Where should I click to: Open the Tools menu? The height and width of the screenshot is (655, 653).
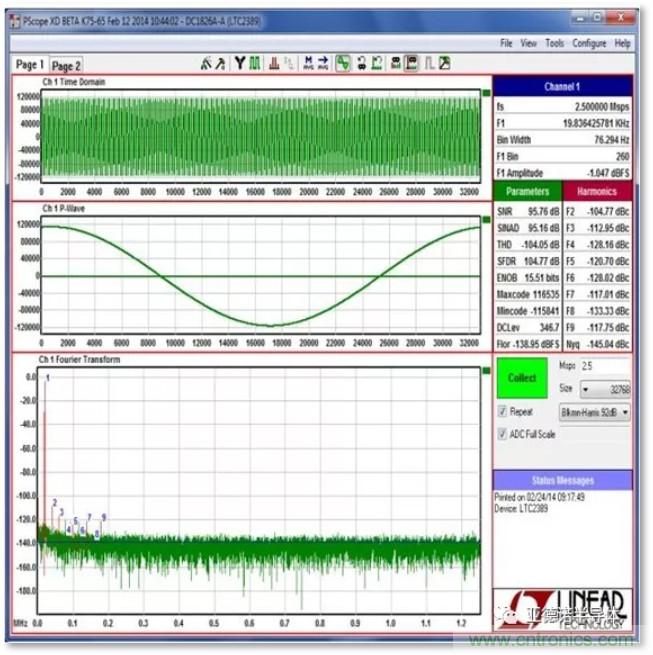(x=554, y=43)
